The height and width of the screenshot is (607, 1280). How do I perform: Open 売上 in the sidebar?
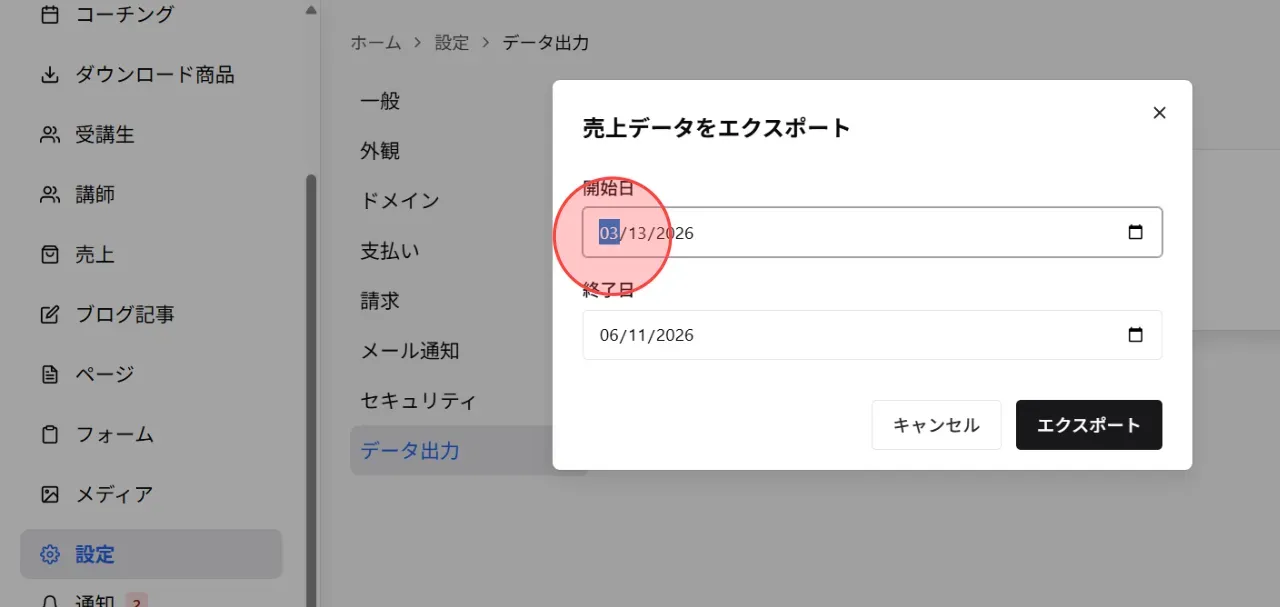[x=95, y=255]
